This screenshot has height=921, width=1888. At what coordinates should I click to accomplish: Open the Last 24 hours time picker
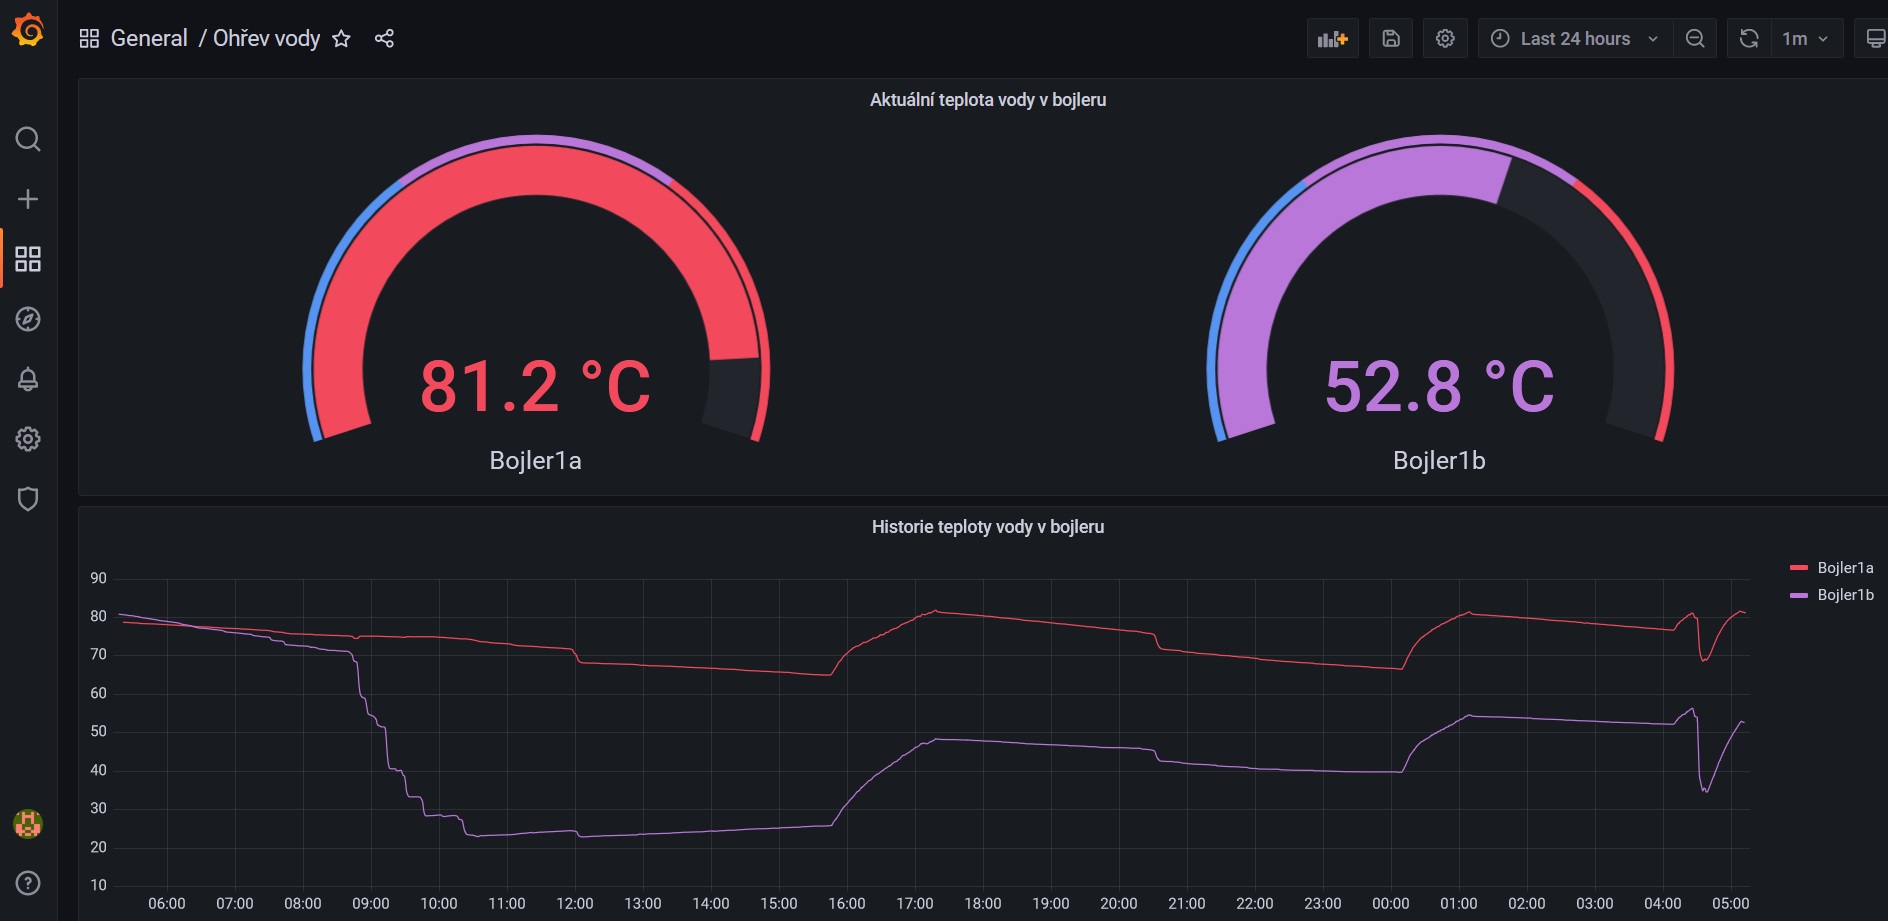[1574, 39]
